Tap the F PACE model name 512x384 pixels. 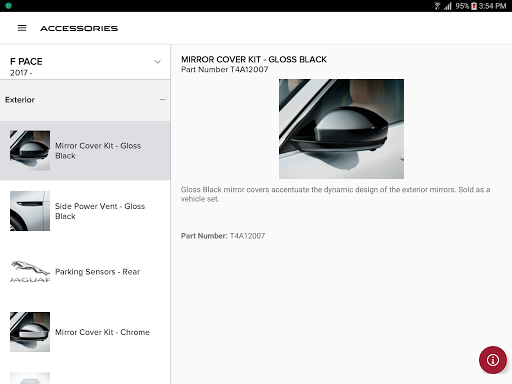26,62
